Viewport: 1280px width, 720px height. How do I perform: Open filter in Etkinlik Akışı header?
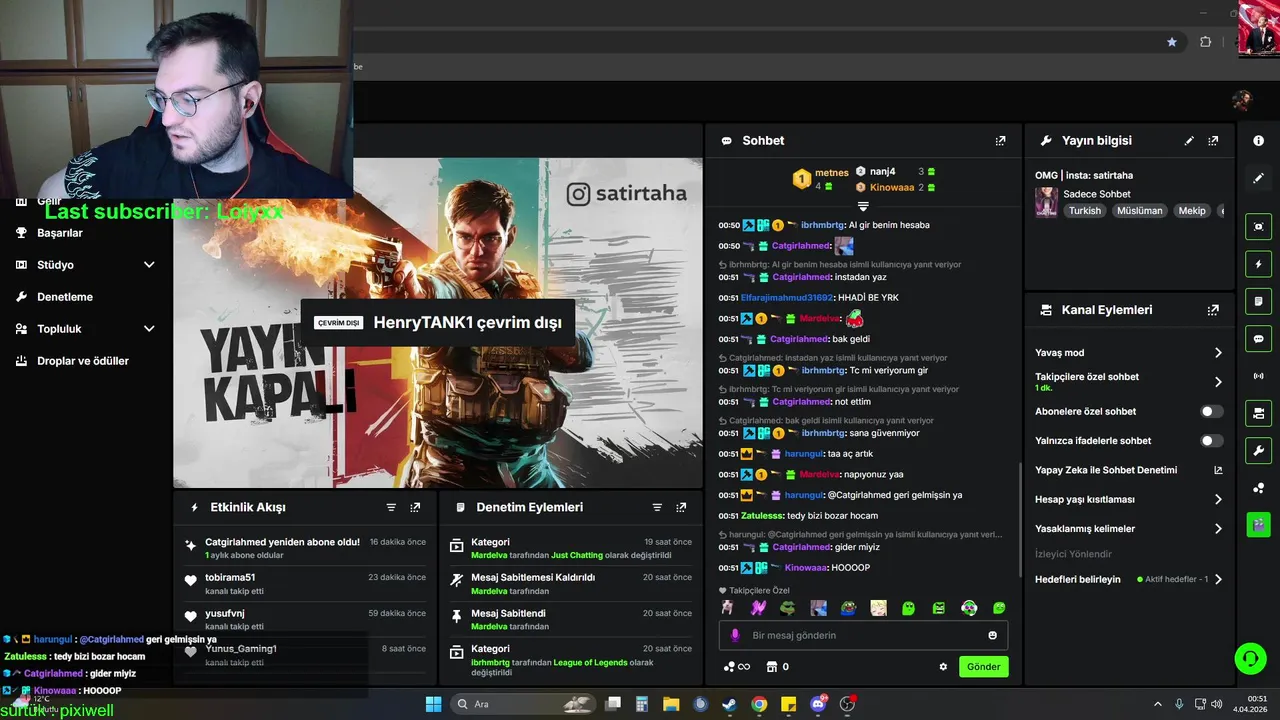(x=391, y=507)
